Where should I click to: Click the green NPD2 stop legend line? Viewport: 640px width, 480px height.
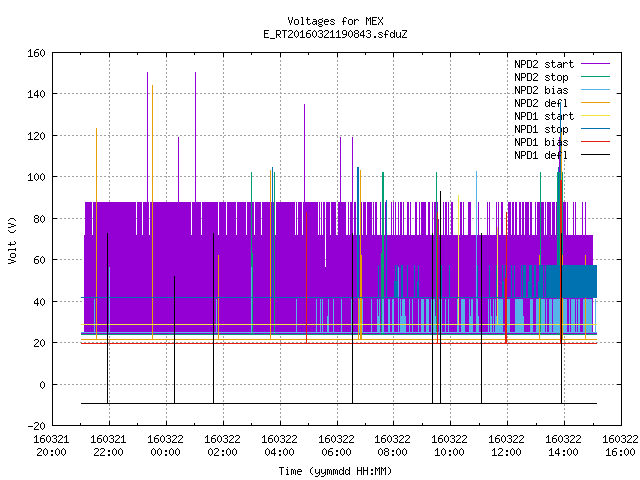coord(595,77)
